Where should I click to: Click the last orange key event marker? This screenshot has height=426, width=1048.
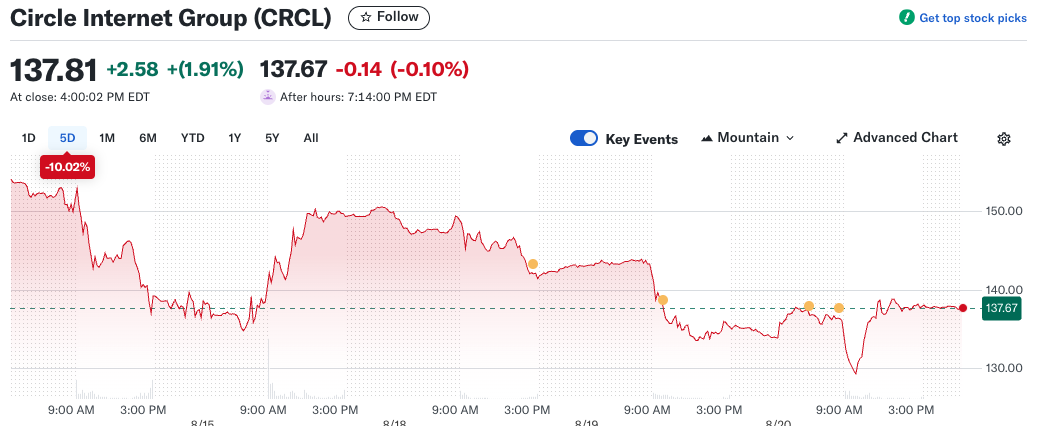[839, 308]
